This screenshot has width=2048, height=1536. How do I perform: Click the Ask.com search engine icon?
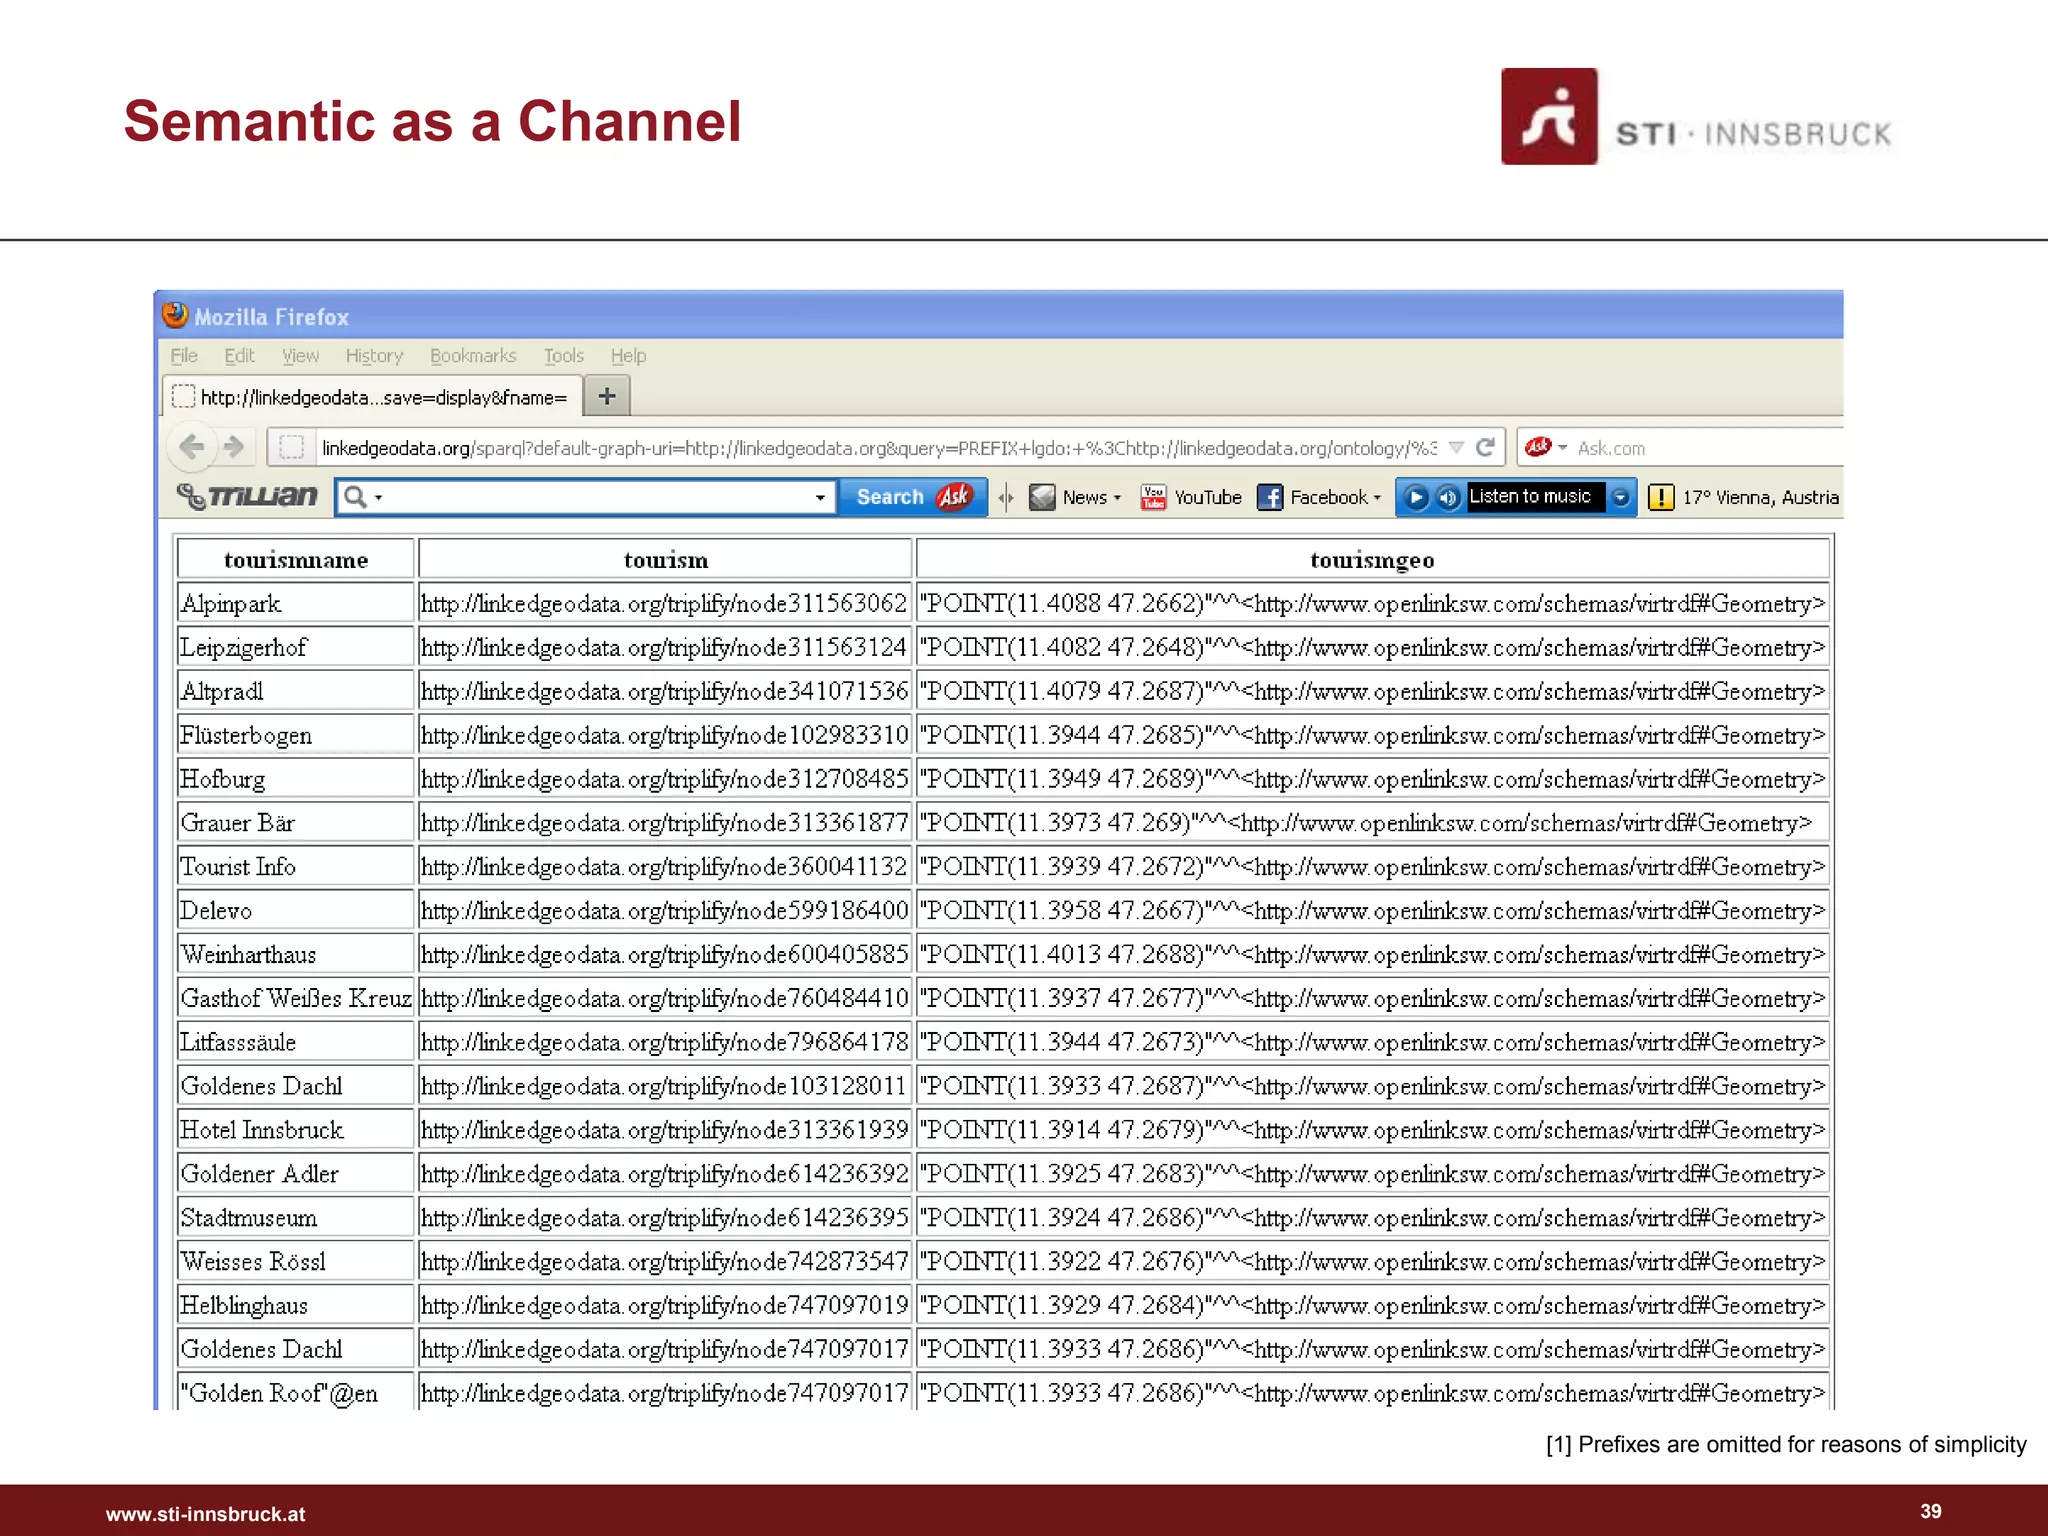(1538, 447)
